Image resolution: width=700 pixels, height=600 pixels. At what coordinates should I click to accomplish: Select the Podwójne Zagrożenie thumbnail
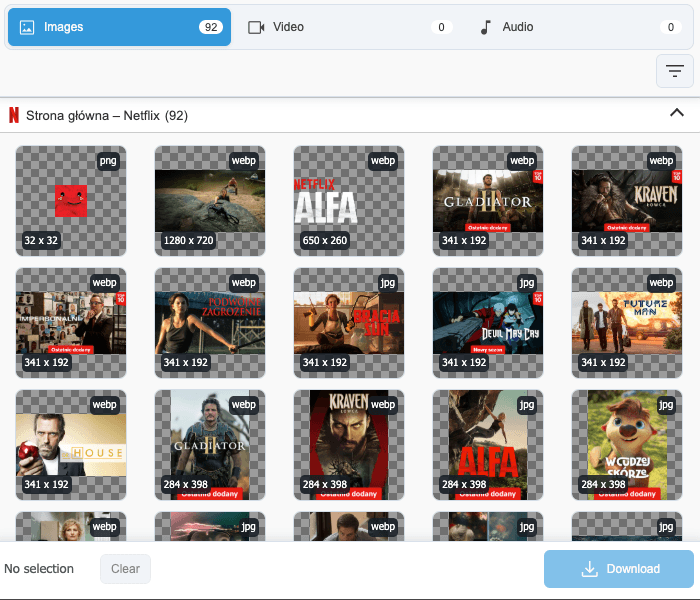click(x=210, y=323)
